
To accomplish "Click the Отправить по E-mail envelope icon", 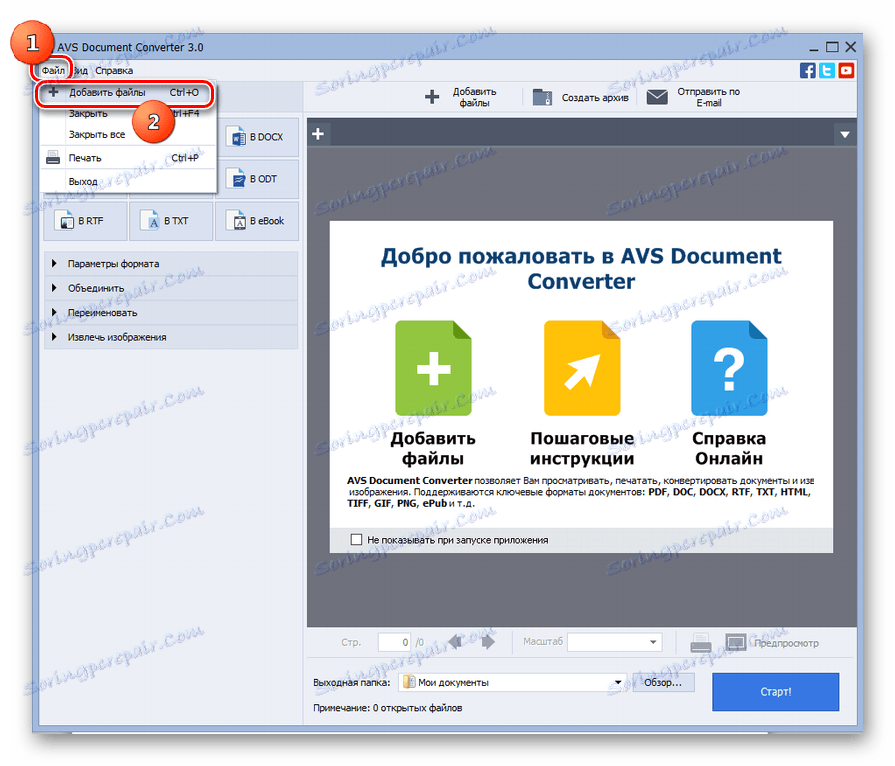I will [657, 97].
